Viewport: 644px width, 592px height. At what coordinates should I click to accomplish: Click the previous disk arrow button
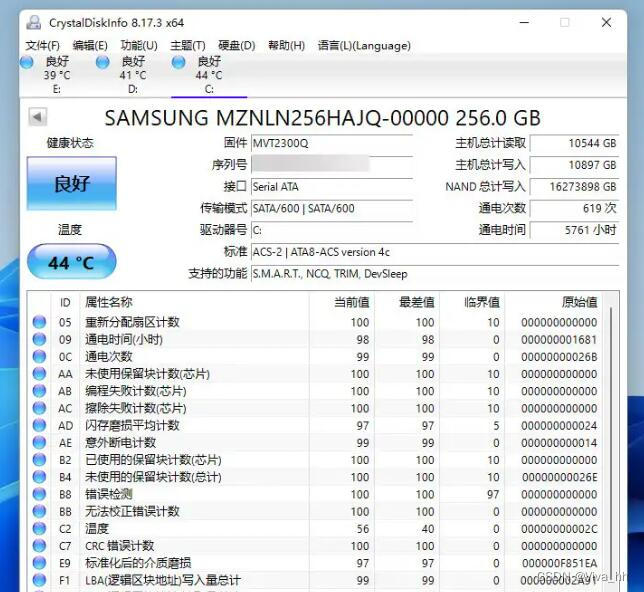pyautogui.click(x=37, y=117)
